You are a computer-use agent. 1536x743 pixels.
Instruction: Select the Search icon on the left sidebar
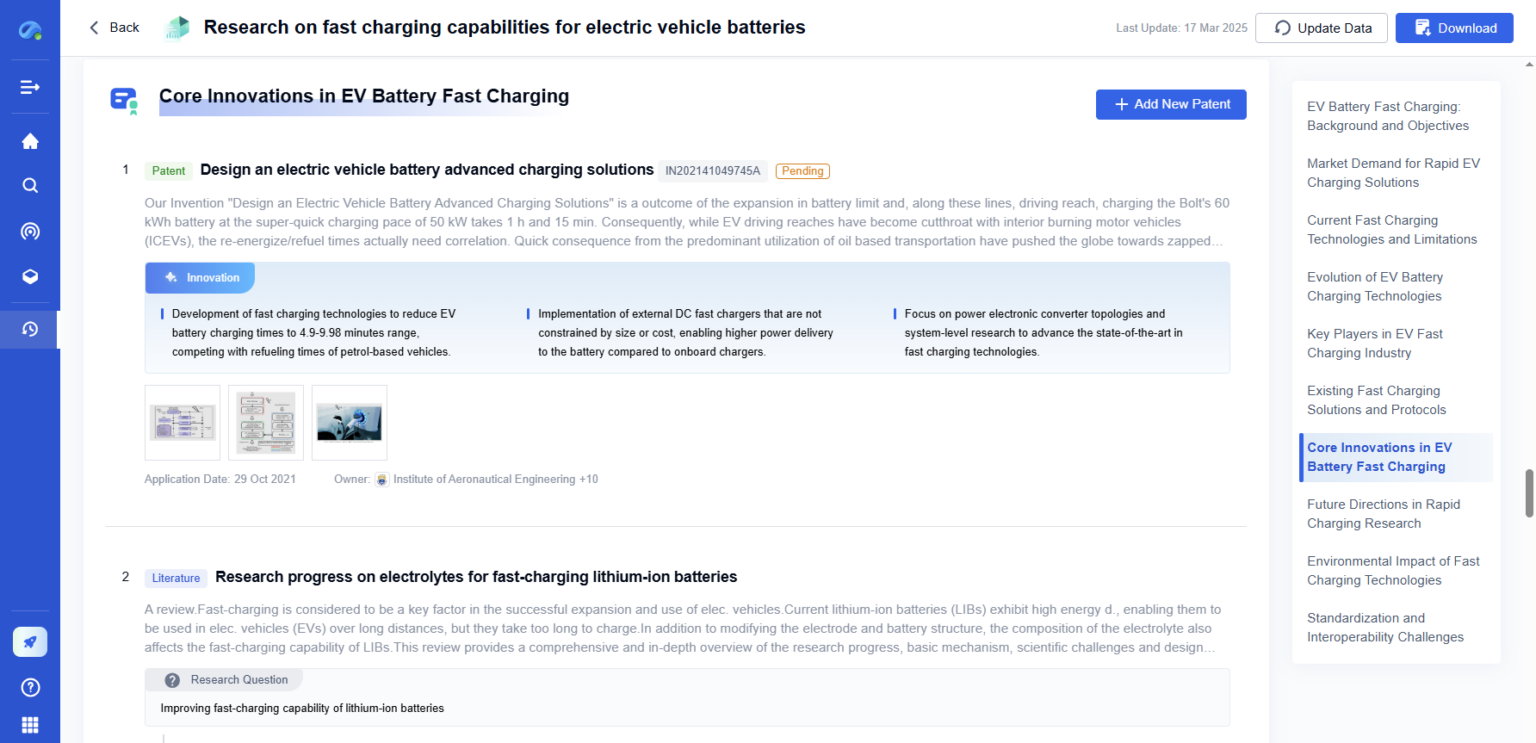[30, 185]
